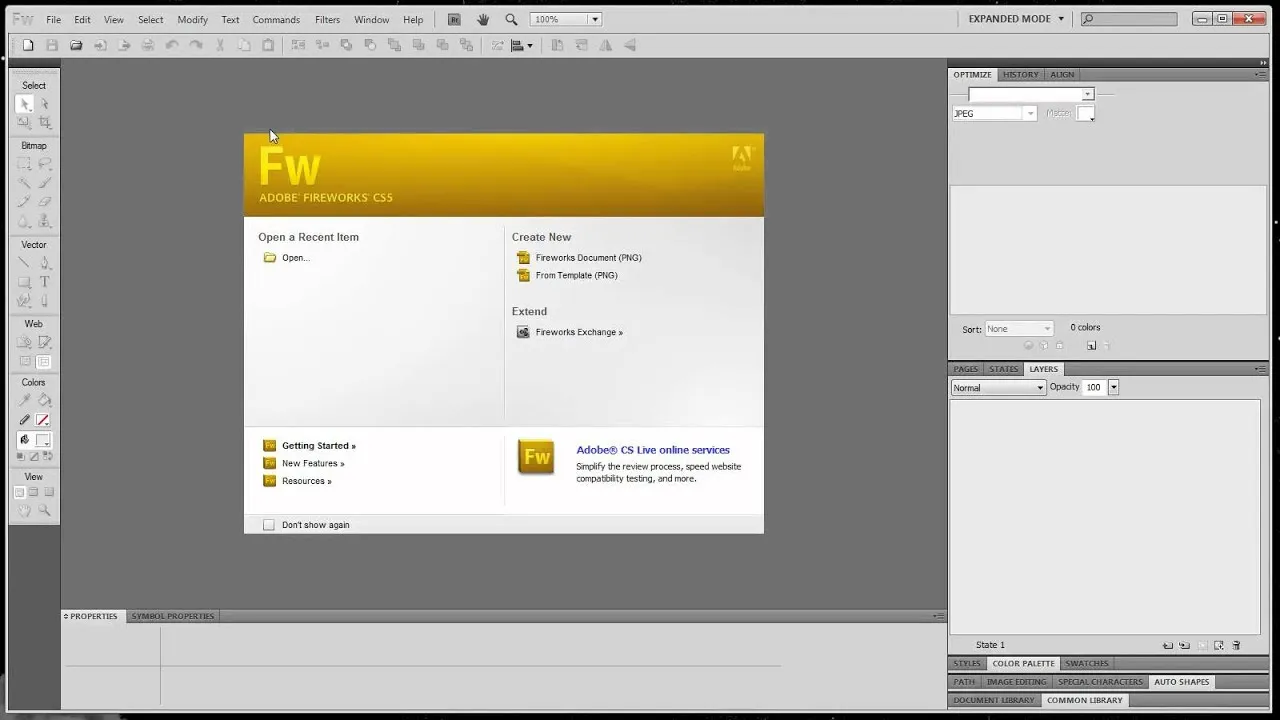
Task: Click the New document toolbar icon
Action: pos(28,45)
